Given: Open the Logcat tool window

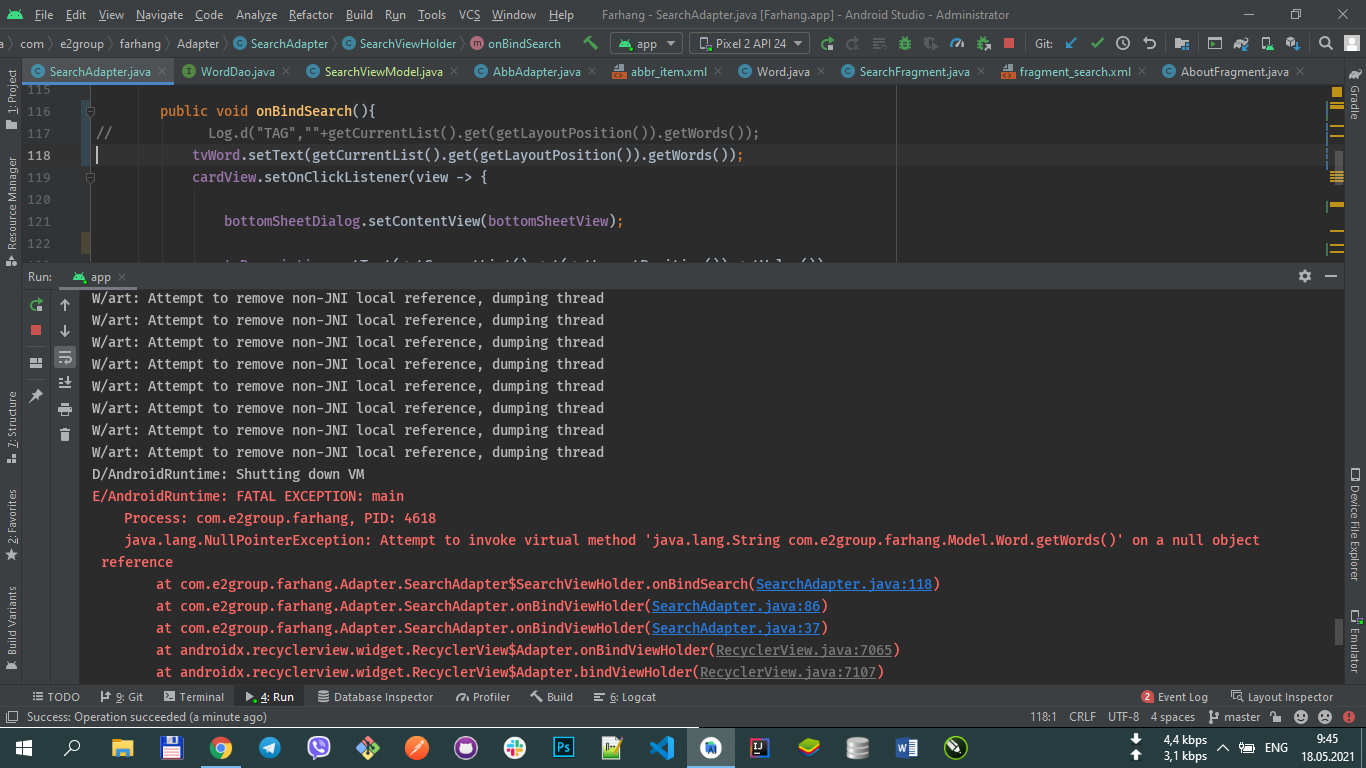Looking at the screenshot, I should tap(625, 697).
